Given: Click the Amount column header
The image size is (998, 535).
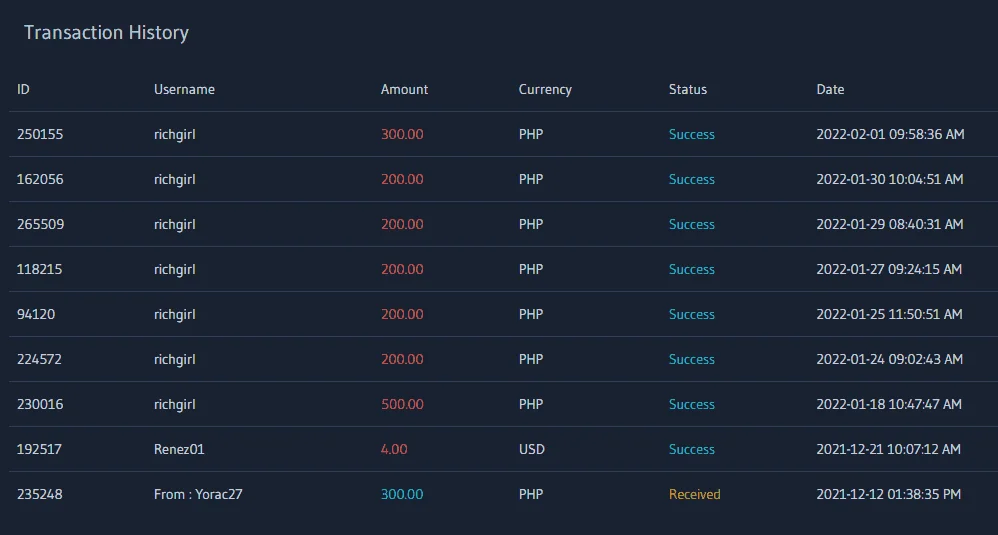Looking at the screenshot, I should point(404,90).
